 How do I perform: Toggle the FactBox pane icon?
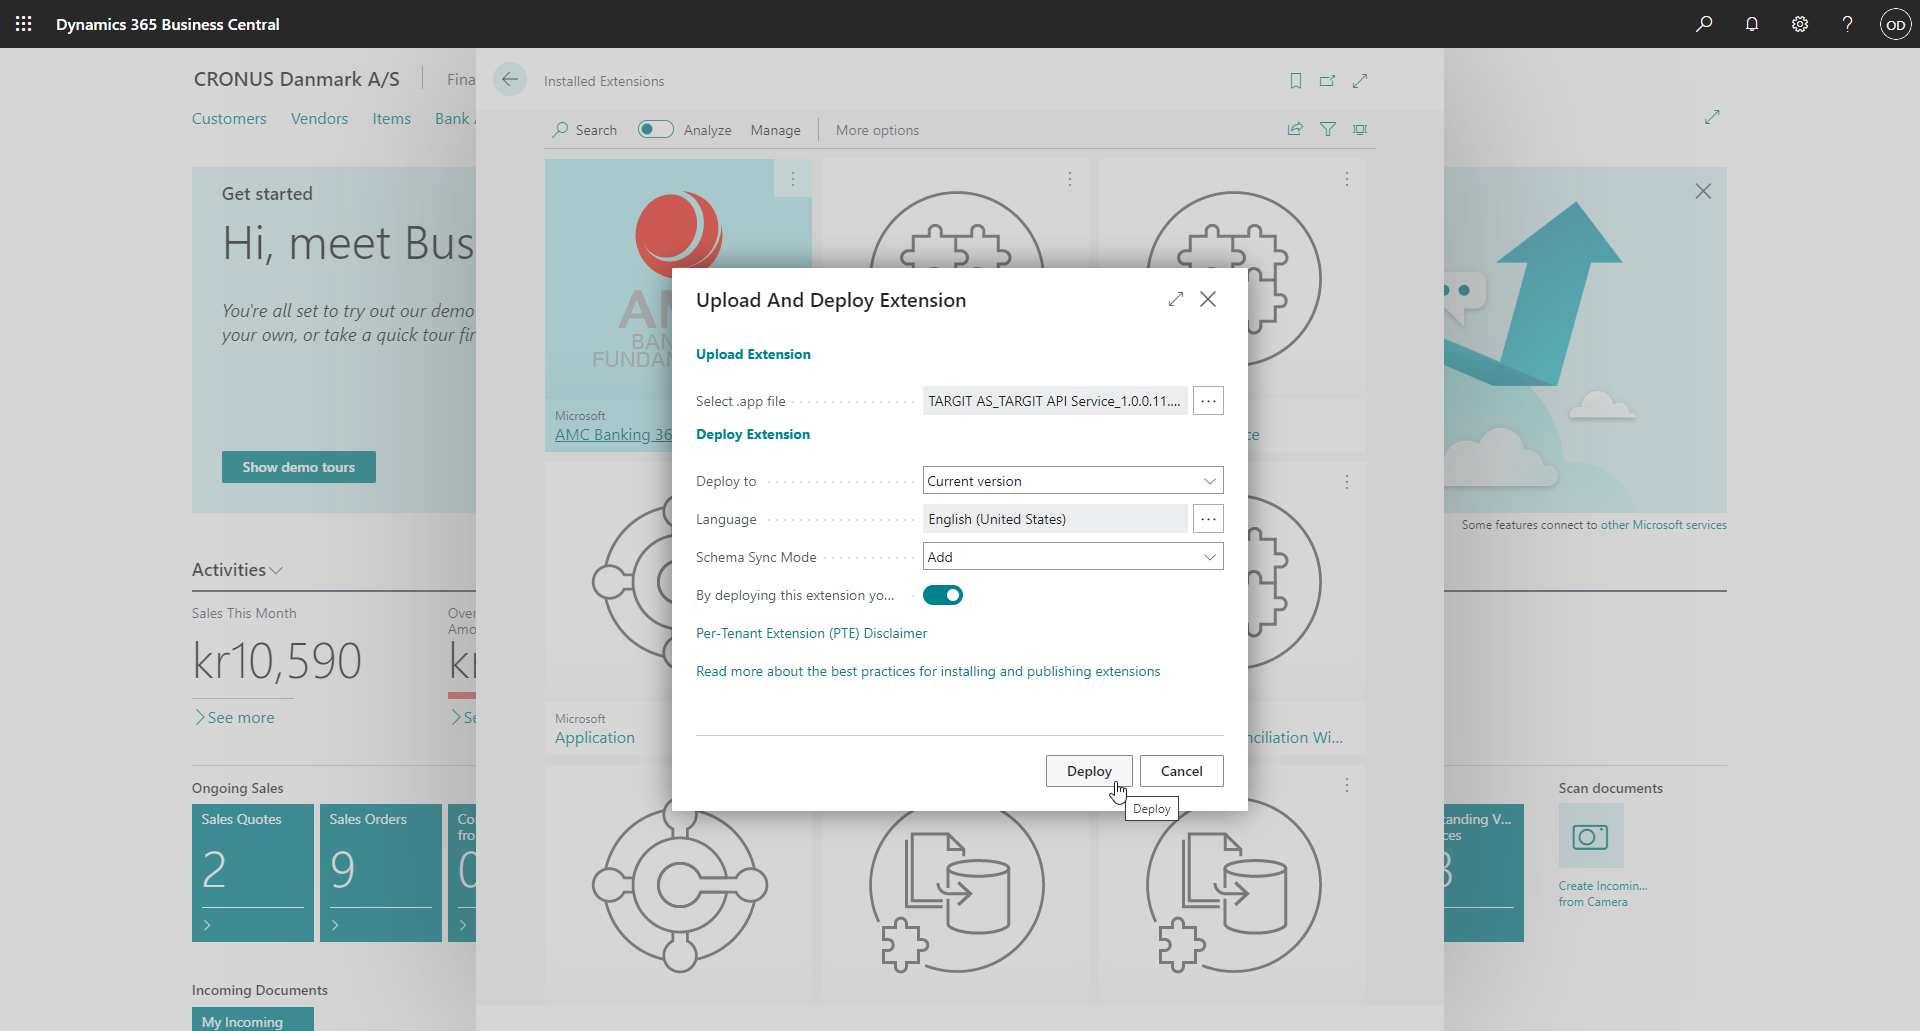(1360, 129)
